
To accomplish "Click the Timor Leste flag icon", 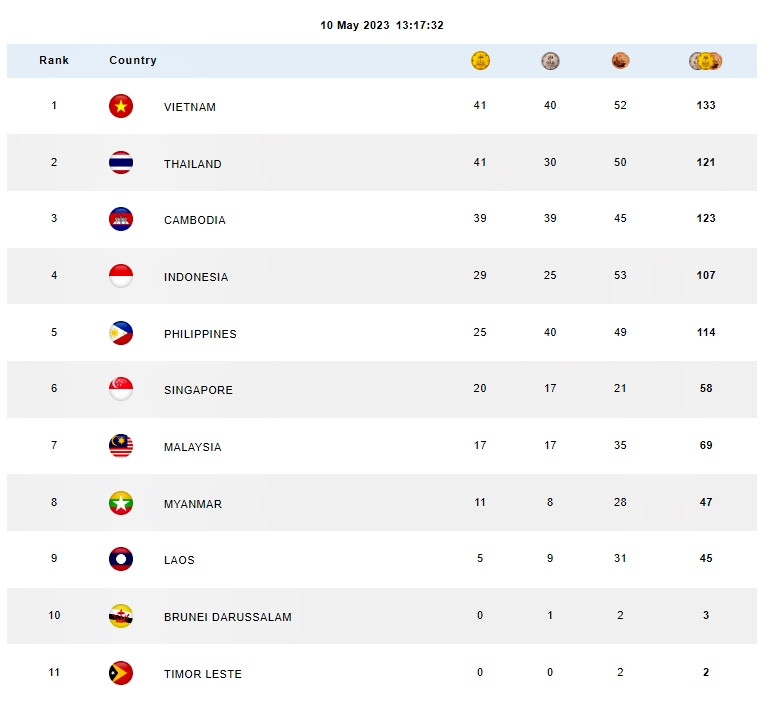I will point(121,673).
